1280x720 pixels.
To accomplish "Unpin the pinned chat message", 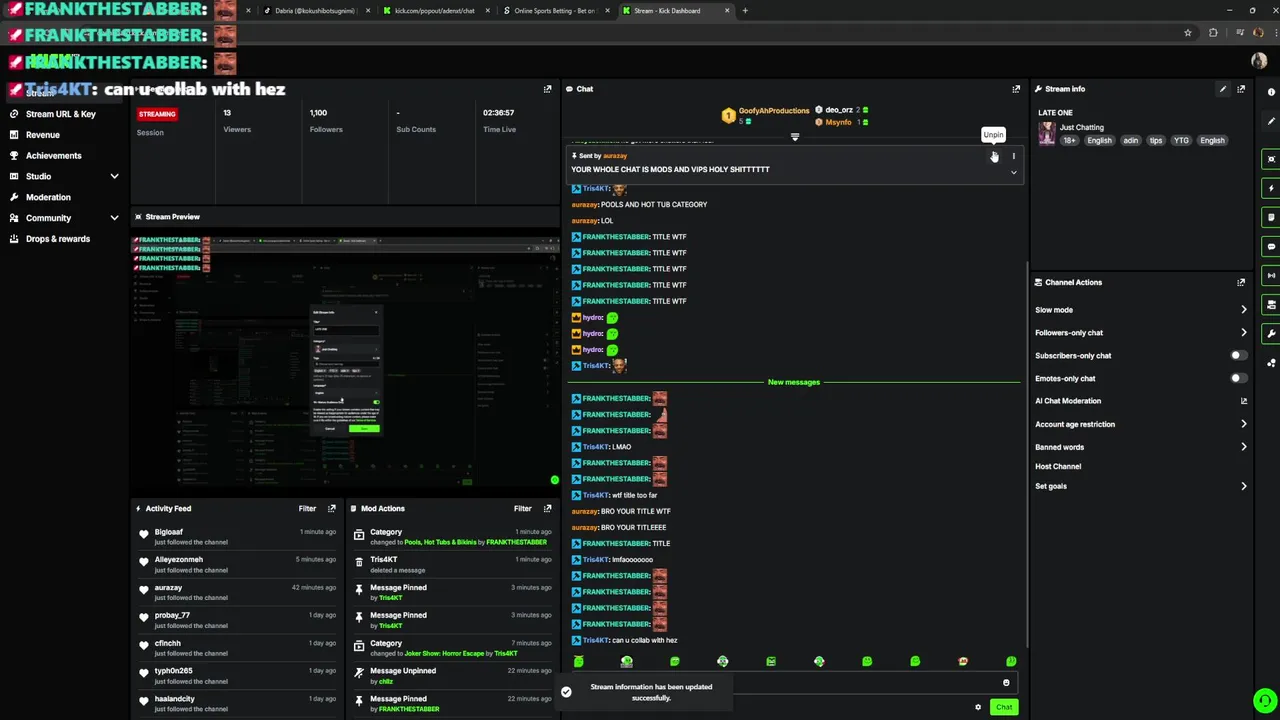I will (994, 156).
